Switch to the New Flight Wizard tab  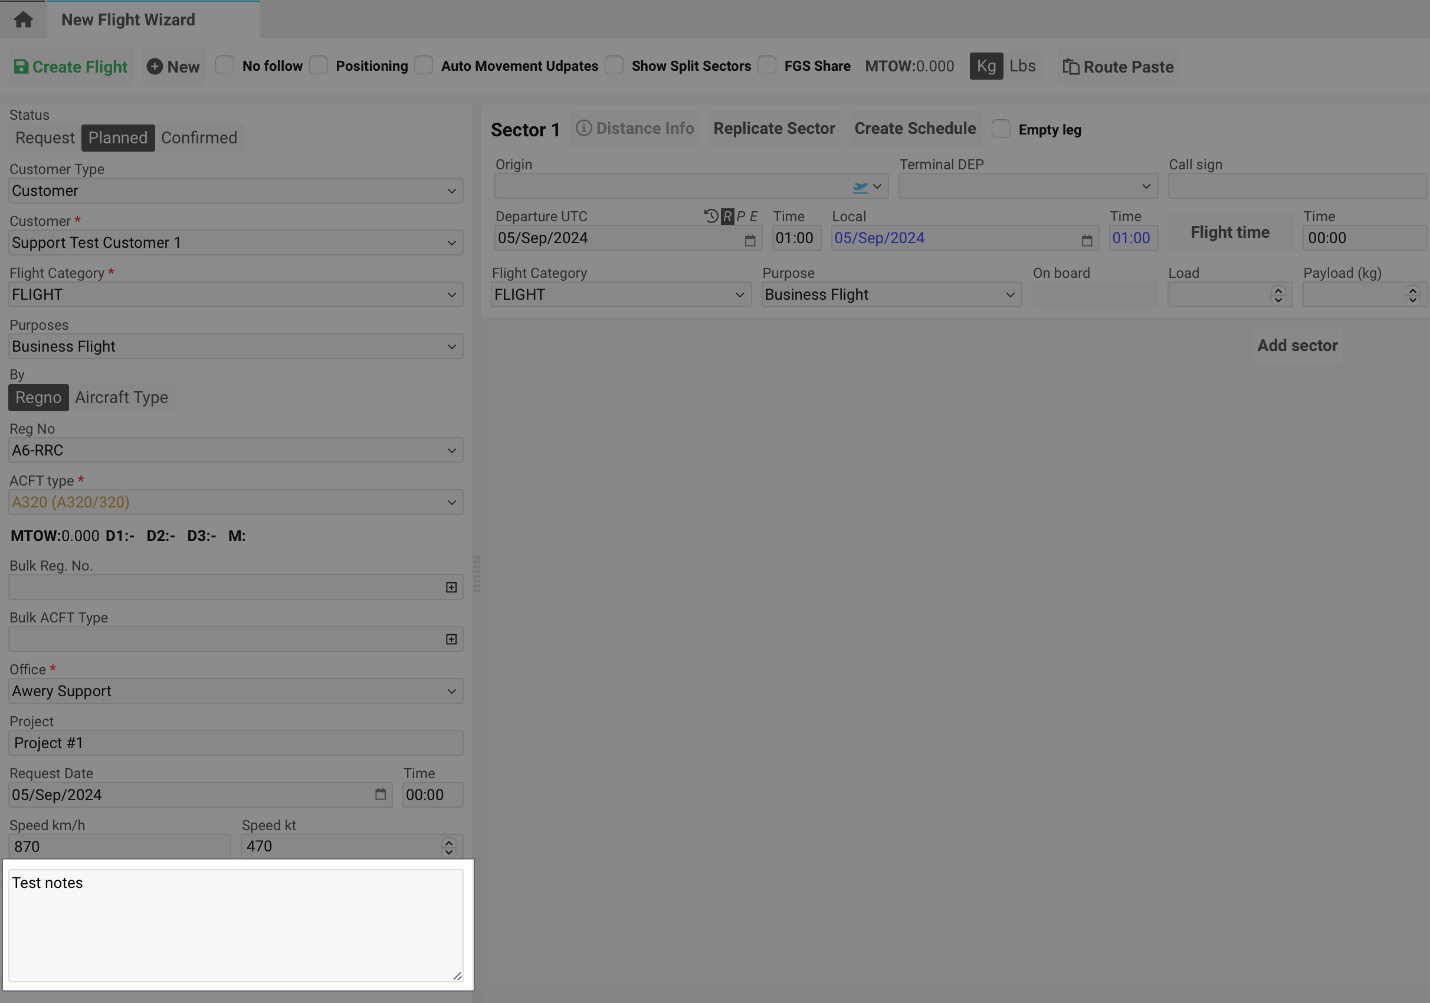pos(128,19)
